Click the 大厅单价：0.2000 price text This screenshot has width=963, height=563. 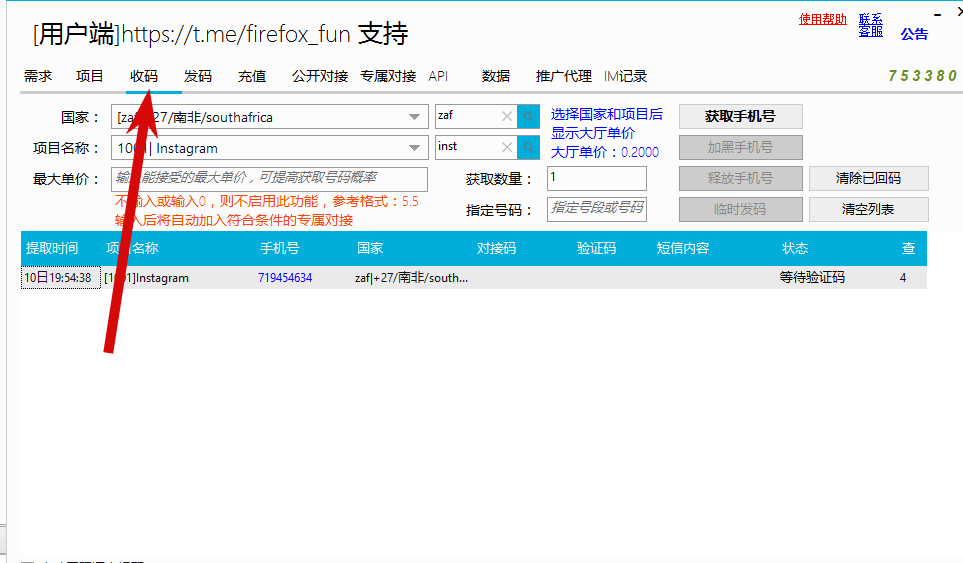tap(604, 152)
